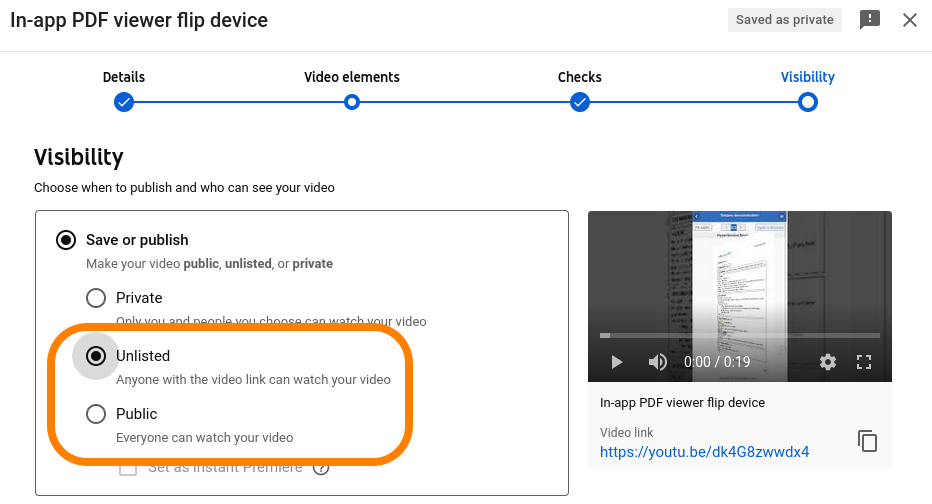Jump to the Checks step
932x504 pixels.
580,101
